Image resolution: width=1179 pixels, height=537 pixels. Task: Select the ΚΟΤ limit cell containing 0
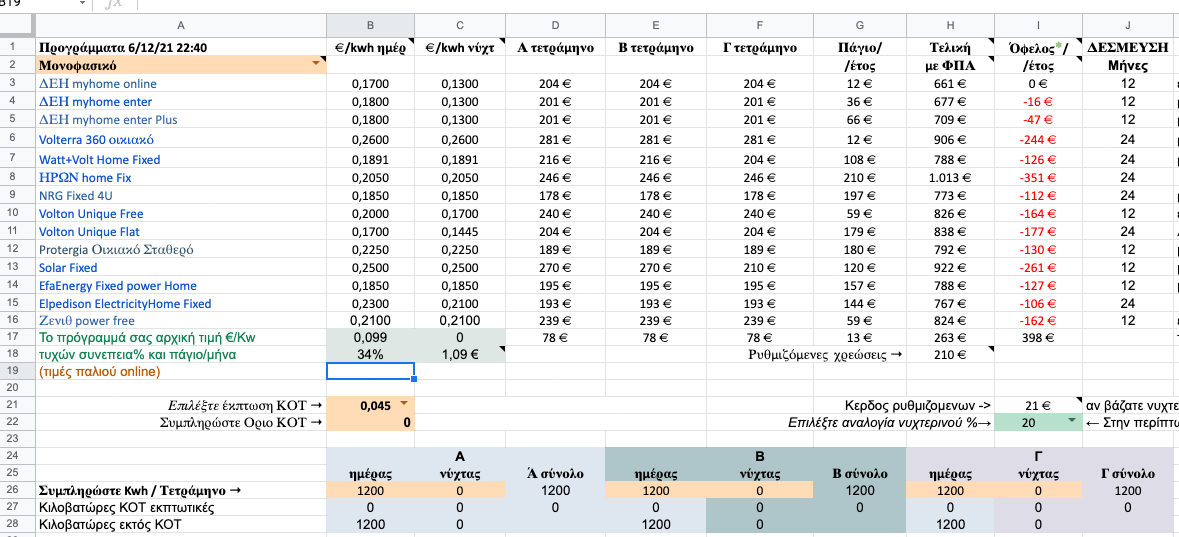[x=371, y=422]
